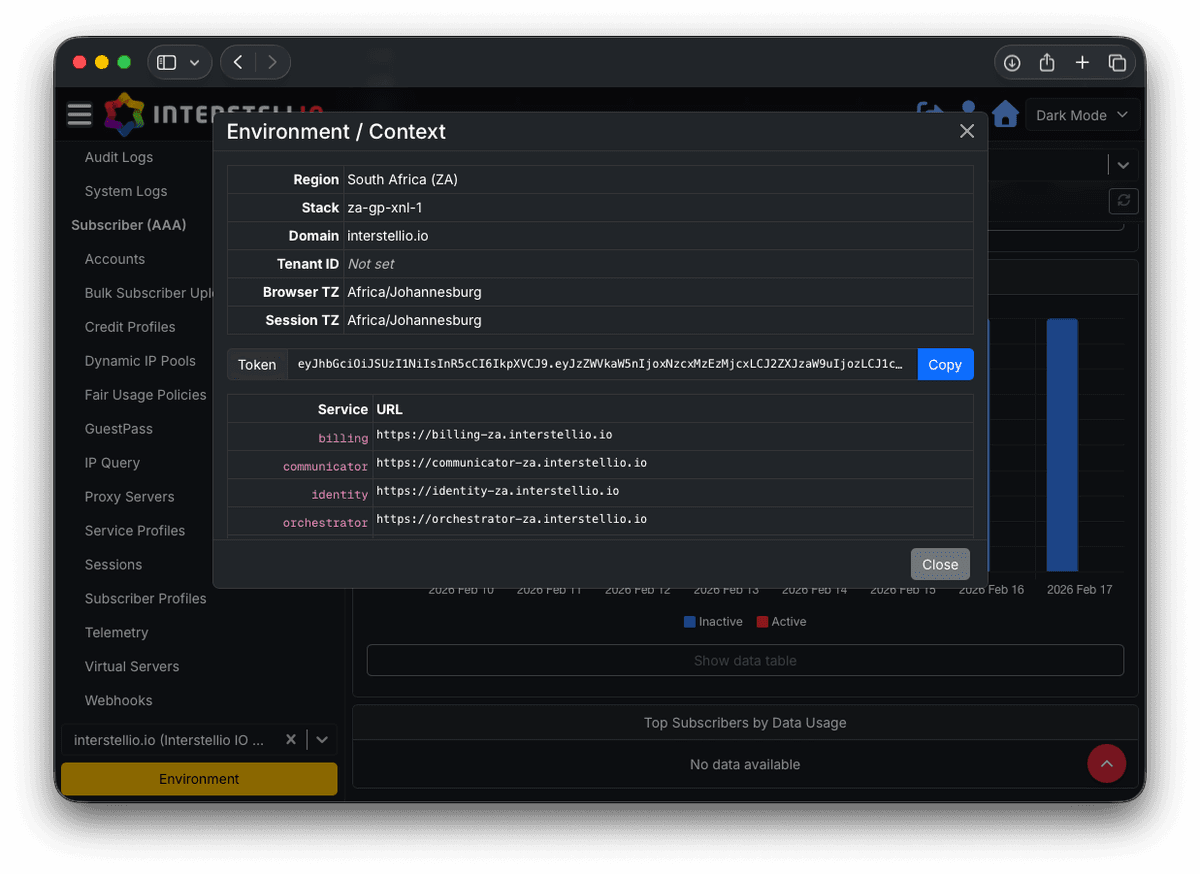Screen dimensions: 1200x874
Task: Click the Token text field
Action: tap(602, 365)
